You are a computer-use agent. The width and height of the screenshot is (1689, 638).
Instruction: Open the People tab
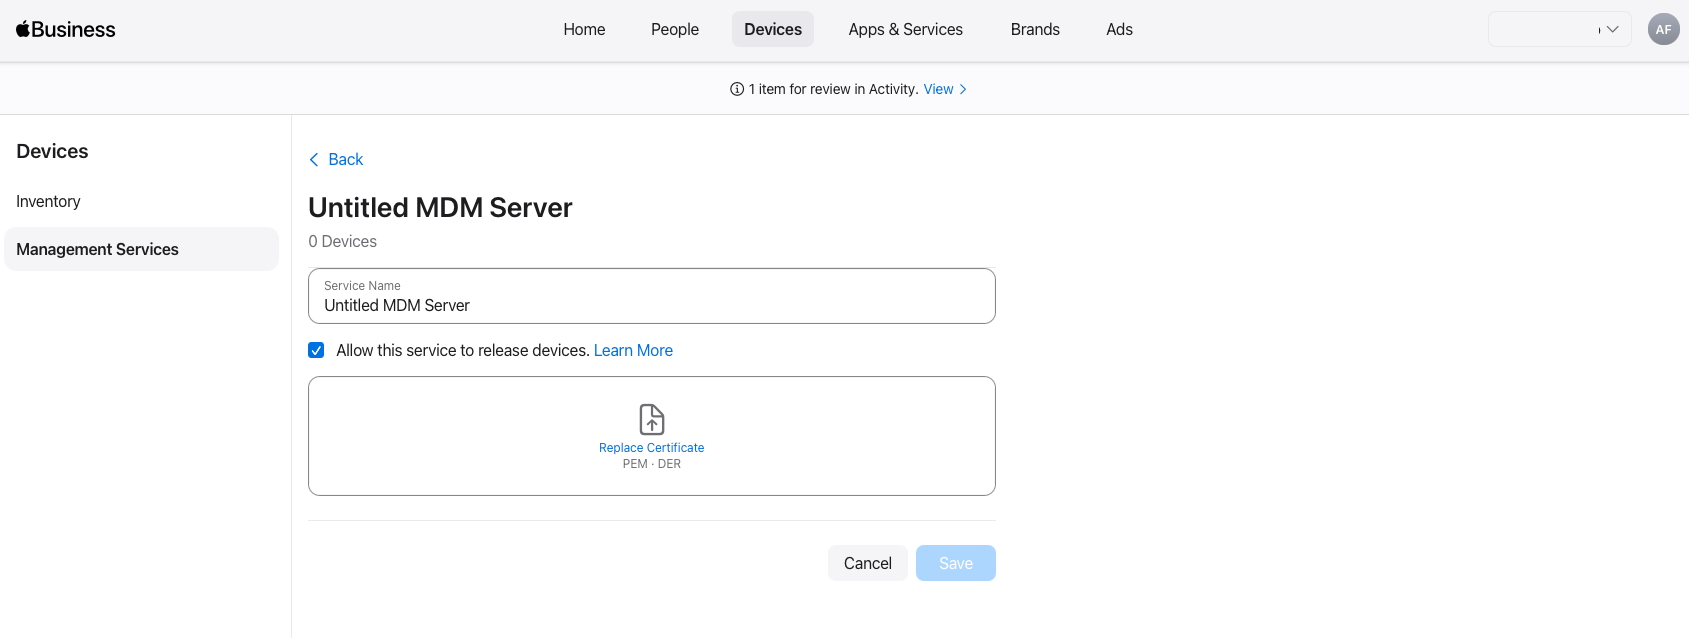(675, 29)
